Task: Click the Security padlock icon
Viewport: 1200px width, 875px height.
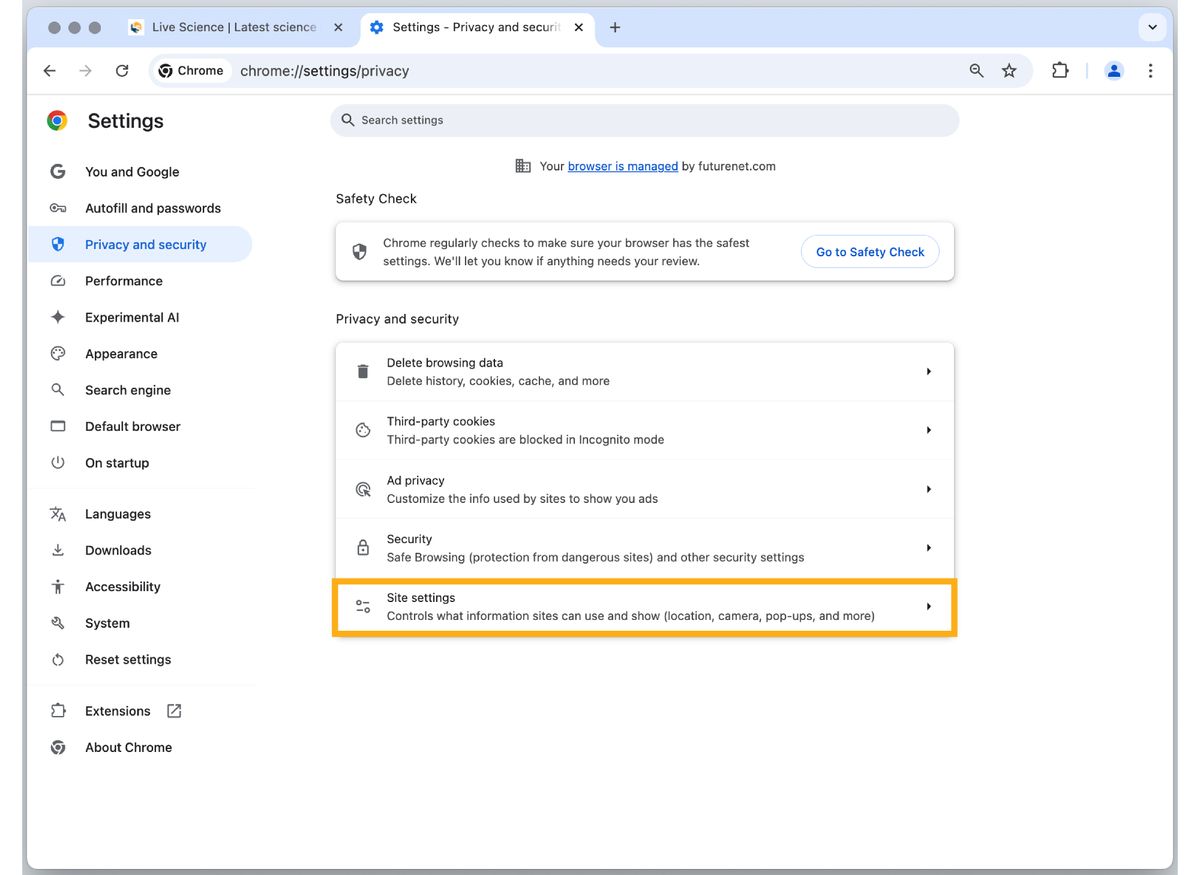Action: tap(363, 548)
